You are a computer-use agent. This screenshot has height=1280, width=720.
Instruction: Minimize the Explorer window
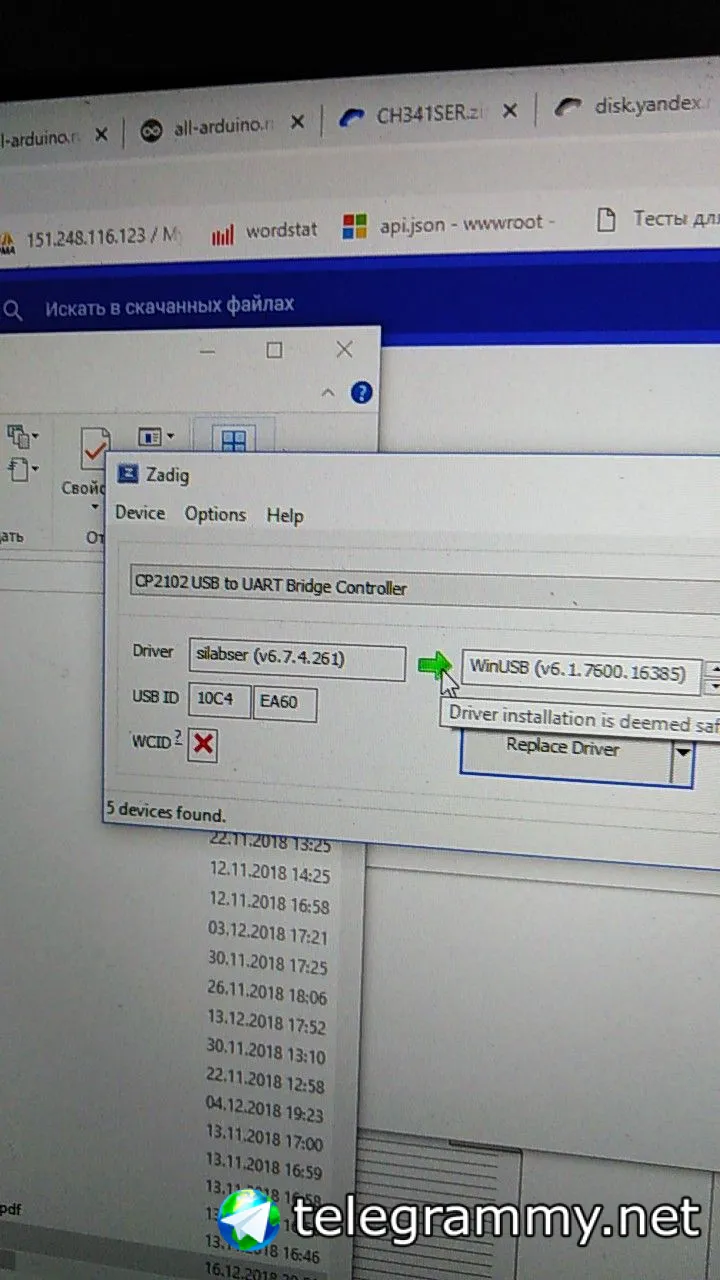click(207, 352)
